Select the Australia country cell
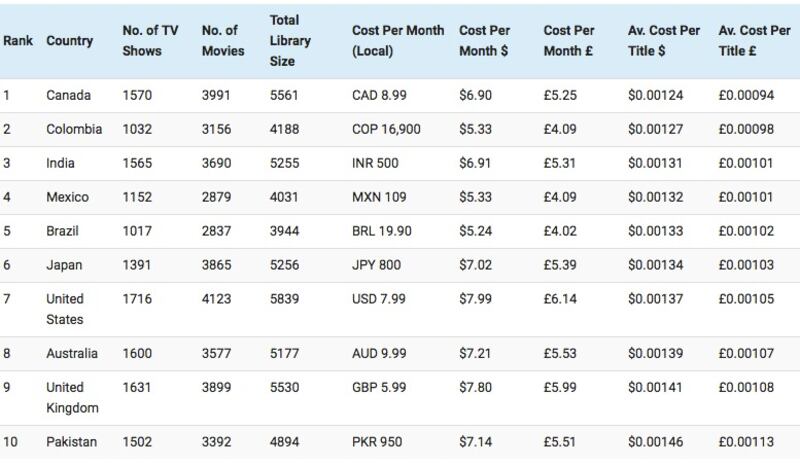 click(72, 354)
